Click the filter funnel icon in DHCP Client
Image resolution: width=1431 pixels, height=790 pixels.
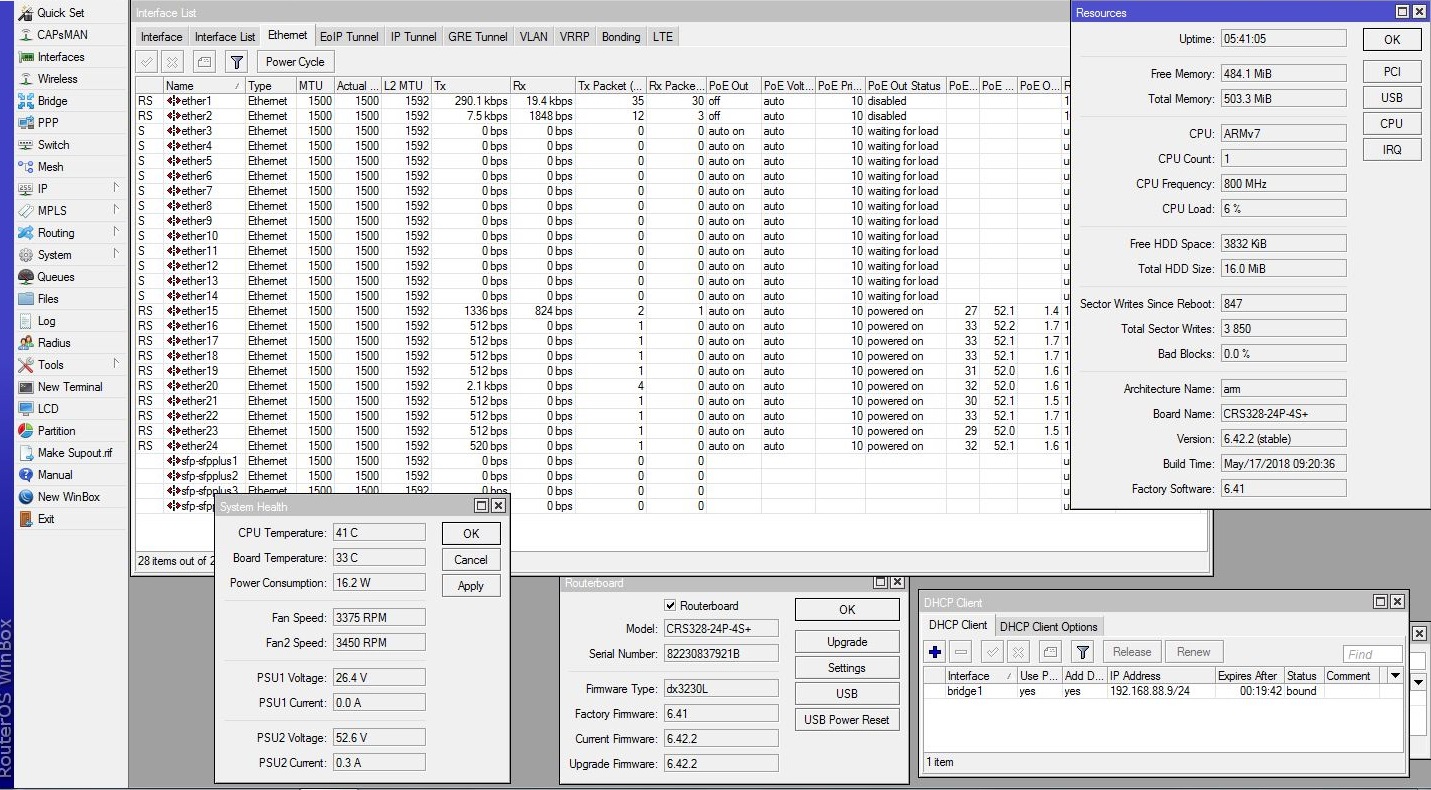click(x=1082, y=652)
